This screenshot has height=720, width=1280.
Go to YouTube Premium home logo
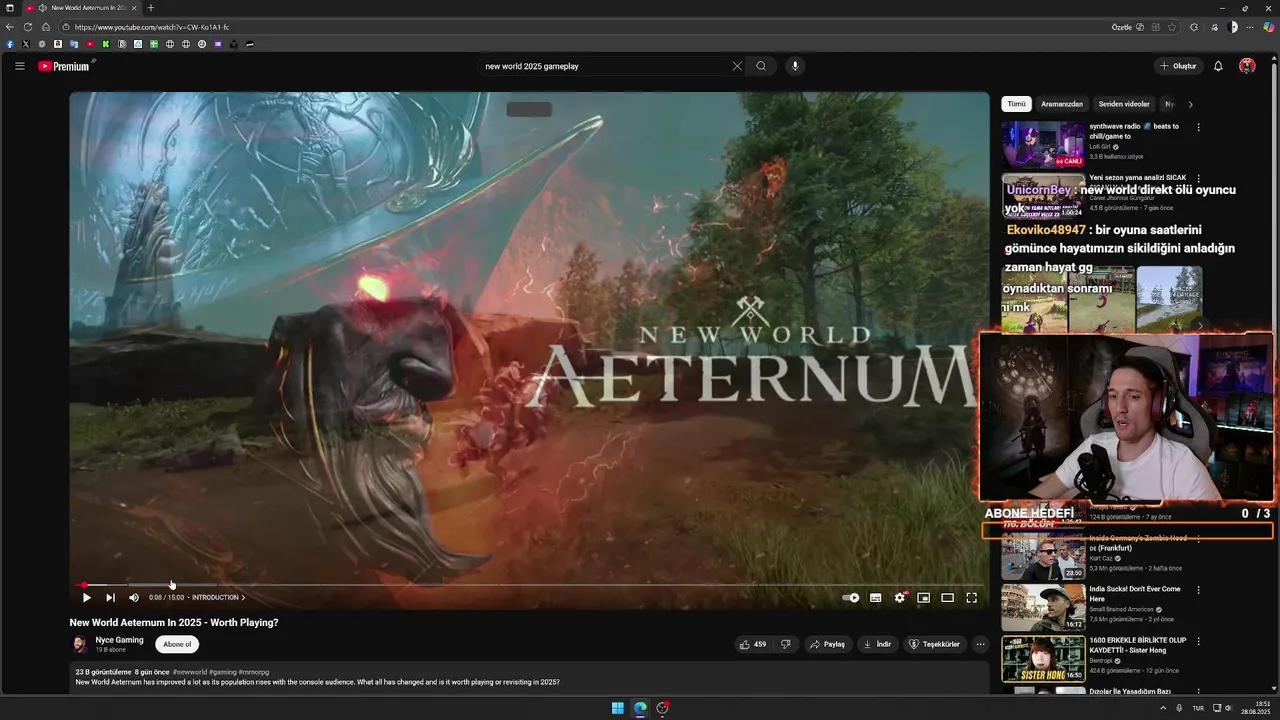65,66
